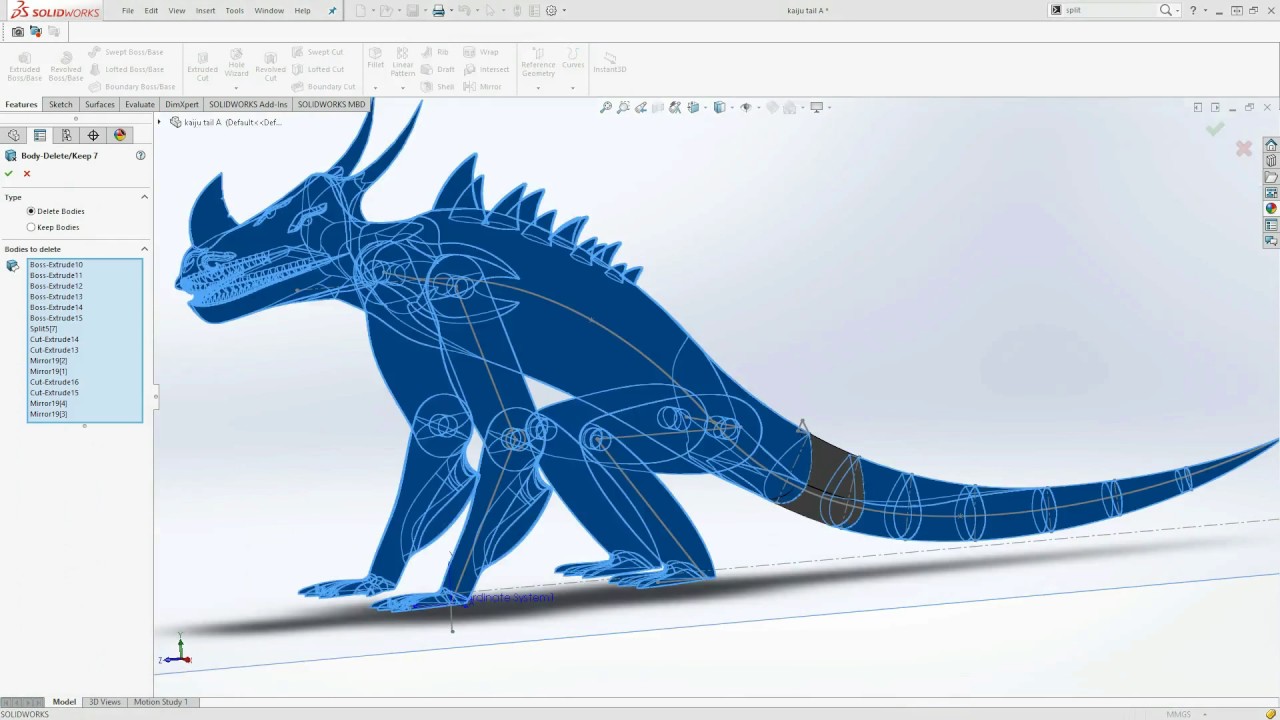Click the screen capture camera icon

tap(18, 31)
